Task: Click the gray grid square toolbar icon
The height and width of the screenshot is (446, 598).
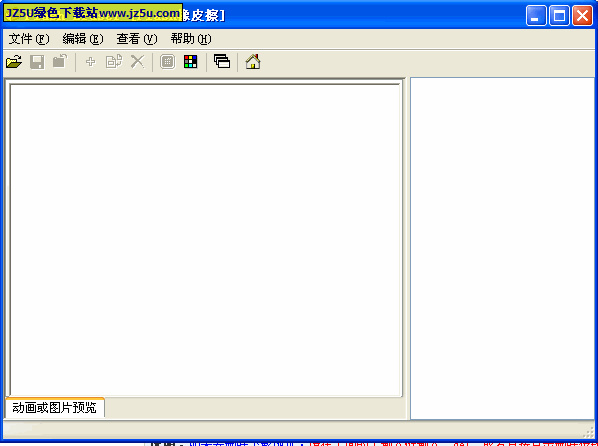Action: [x=167, y=61]
